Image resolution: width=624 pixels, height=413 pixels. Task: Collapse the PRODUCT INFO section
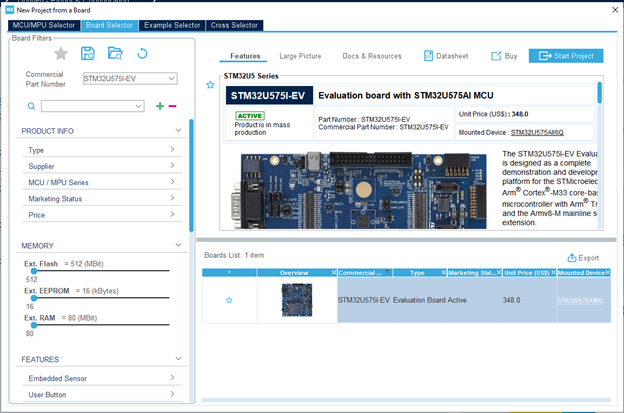pos(178,131)
